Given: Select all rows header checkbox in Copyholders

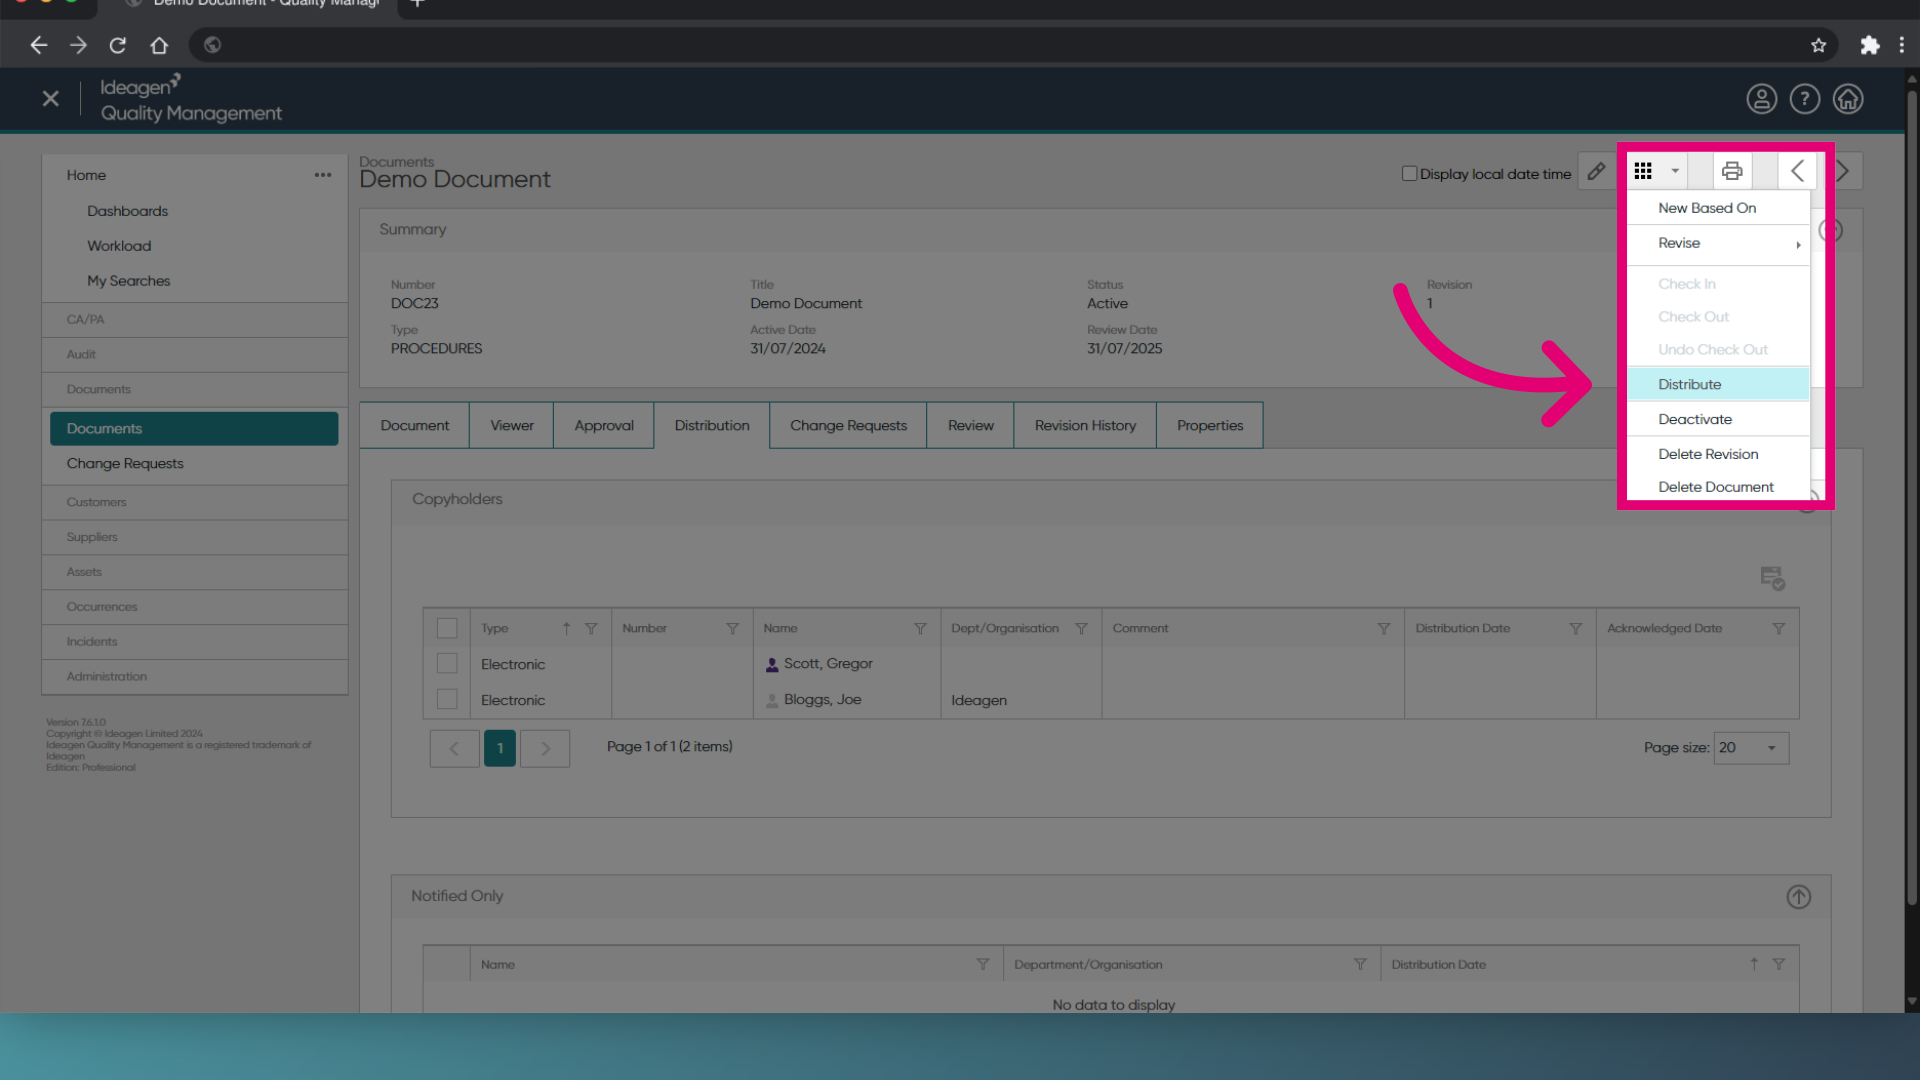Looking at the screenshot, I should point(447,629).
